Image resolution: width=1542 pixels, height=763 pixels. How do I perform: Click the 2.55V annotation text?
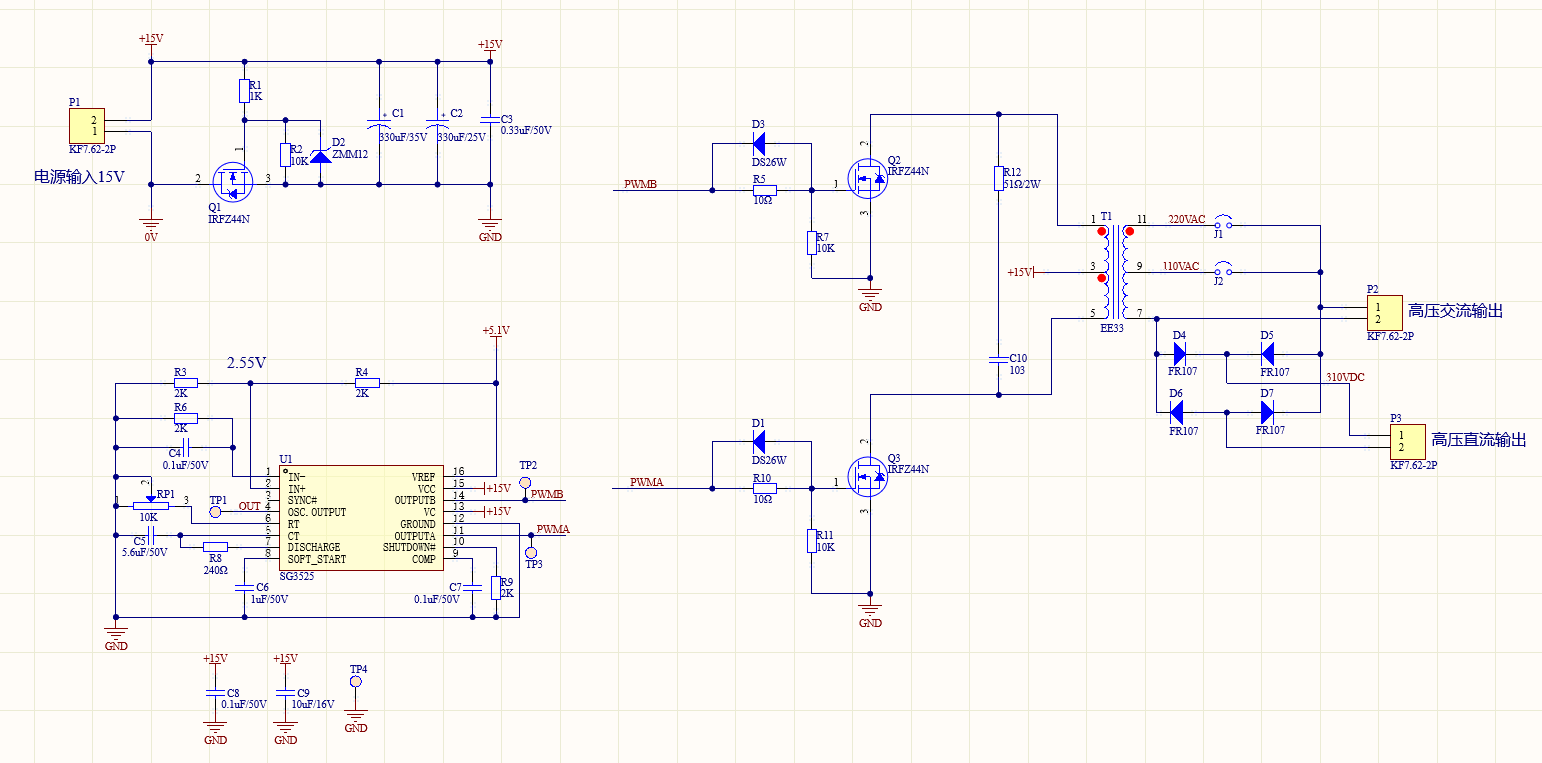[x=247, y=363]
